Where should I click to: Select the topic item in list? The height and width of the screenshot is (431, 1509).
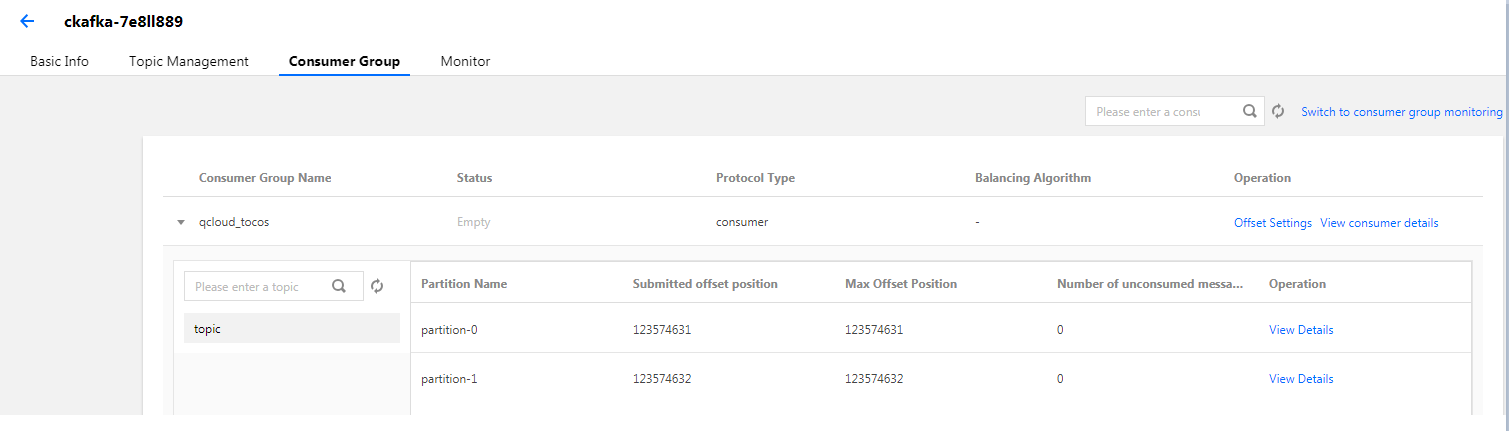pyautogui.click(x=292, y=328)
